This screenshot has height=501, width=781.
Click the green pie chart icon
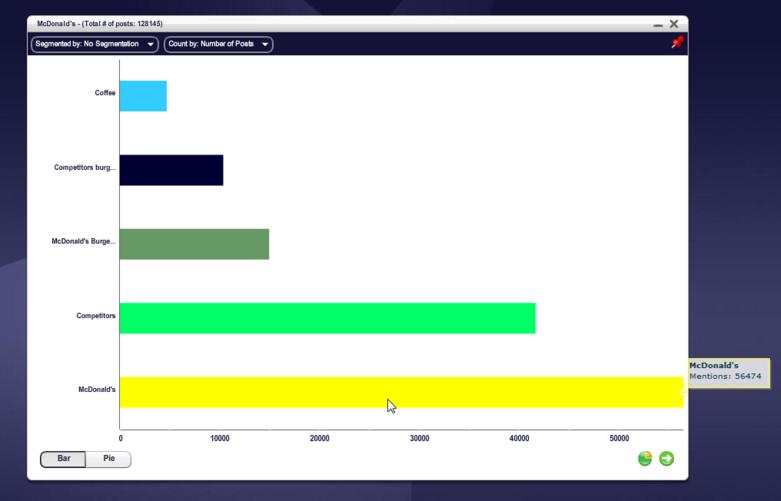[645, 458]
